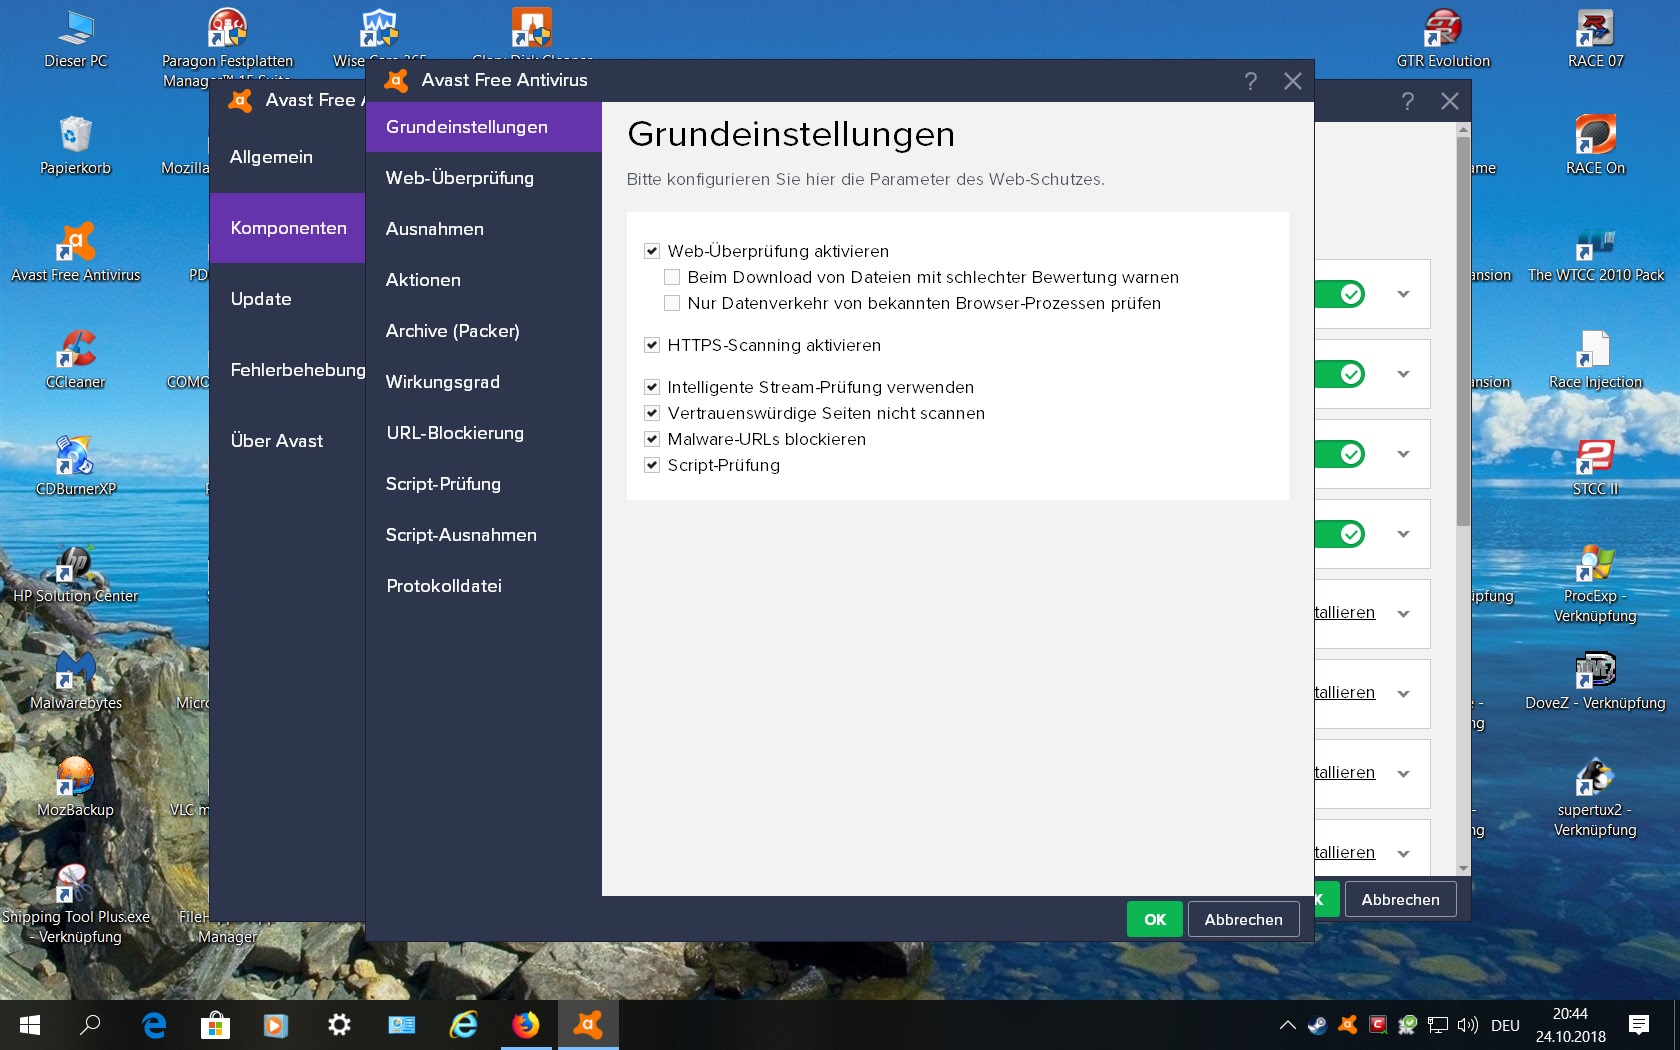The width and height of the screenshot is (1680, 1050).
Task: Open the 'Web-Überprüfung' settings tab
Action: [484, 178]
